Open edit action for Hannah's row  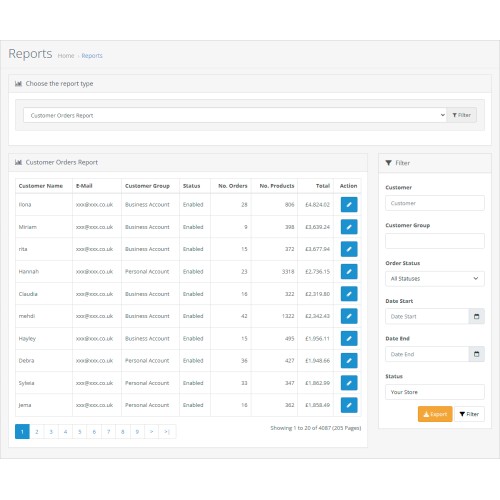point(349,271)
